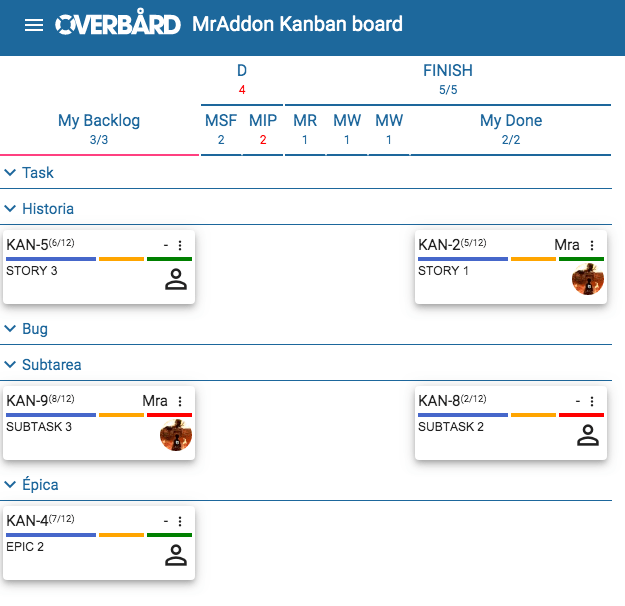
Task: Click unassigned person icon on KAN-5
Action: 176,279
